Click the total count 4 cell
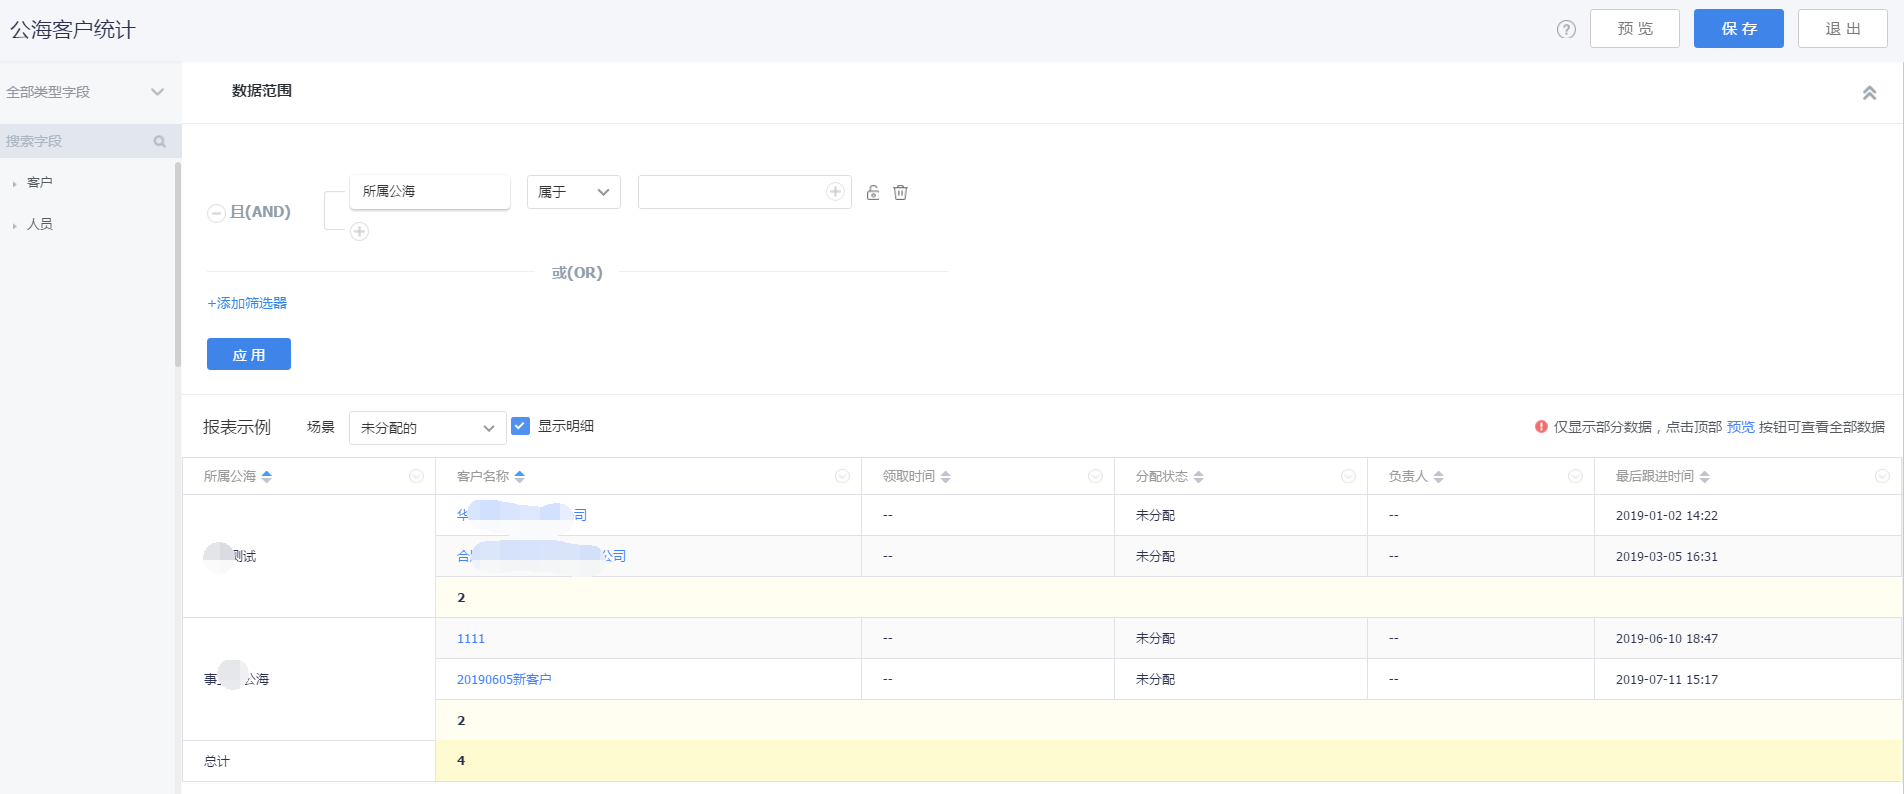This screenshot has height=794, width=1904. coord(1168,761)
